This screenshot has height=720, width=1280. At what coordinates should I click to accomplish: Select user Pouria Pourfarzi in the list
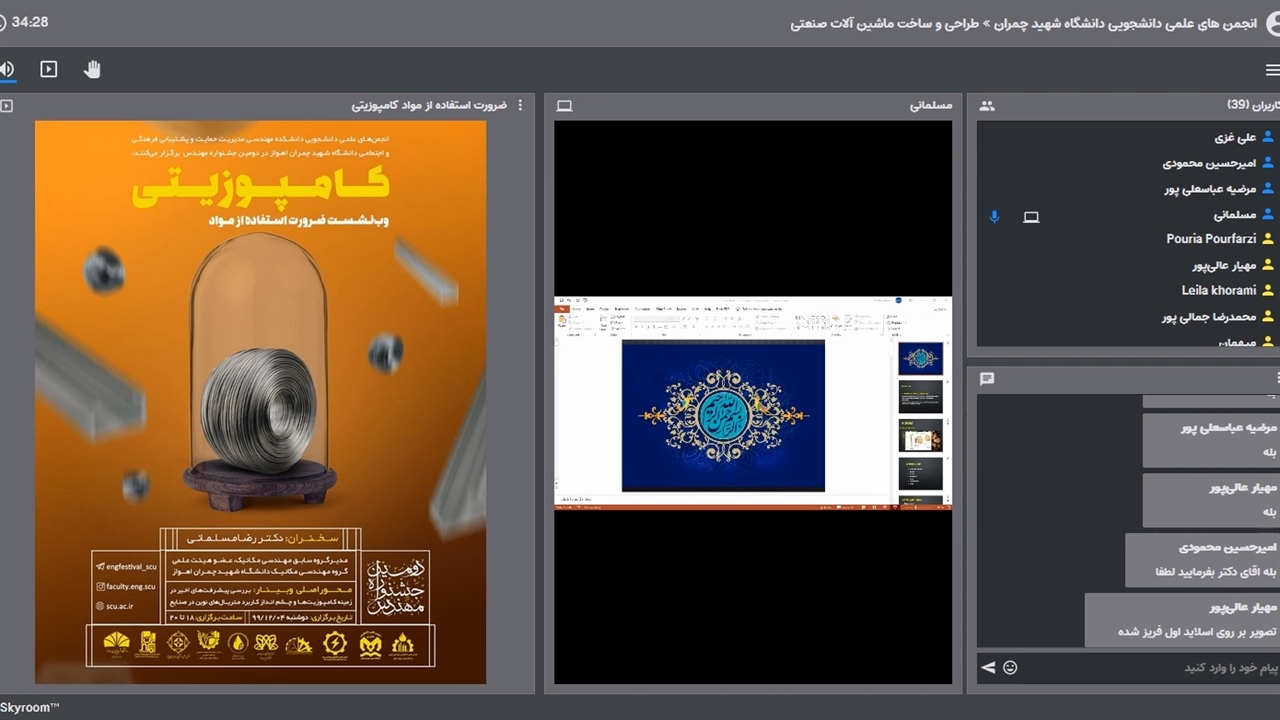pyautogui.click(x=1211, y=239)
